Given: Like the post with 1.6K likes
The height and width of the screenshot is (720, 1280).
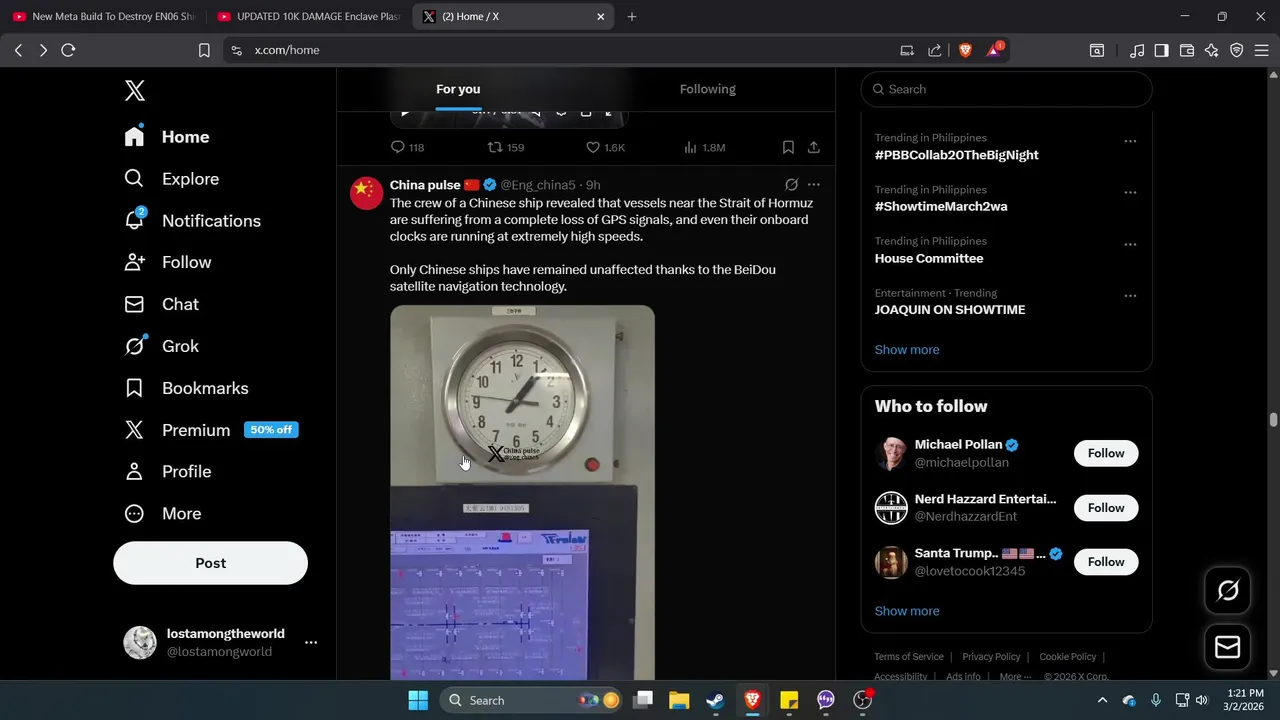Looking at the screenshot, I should [605, 147].
